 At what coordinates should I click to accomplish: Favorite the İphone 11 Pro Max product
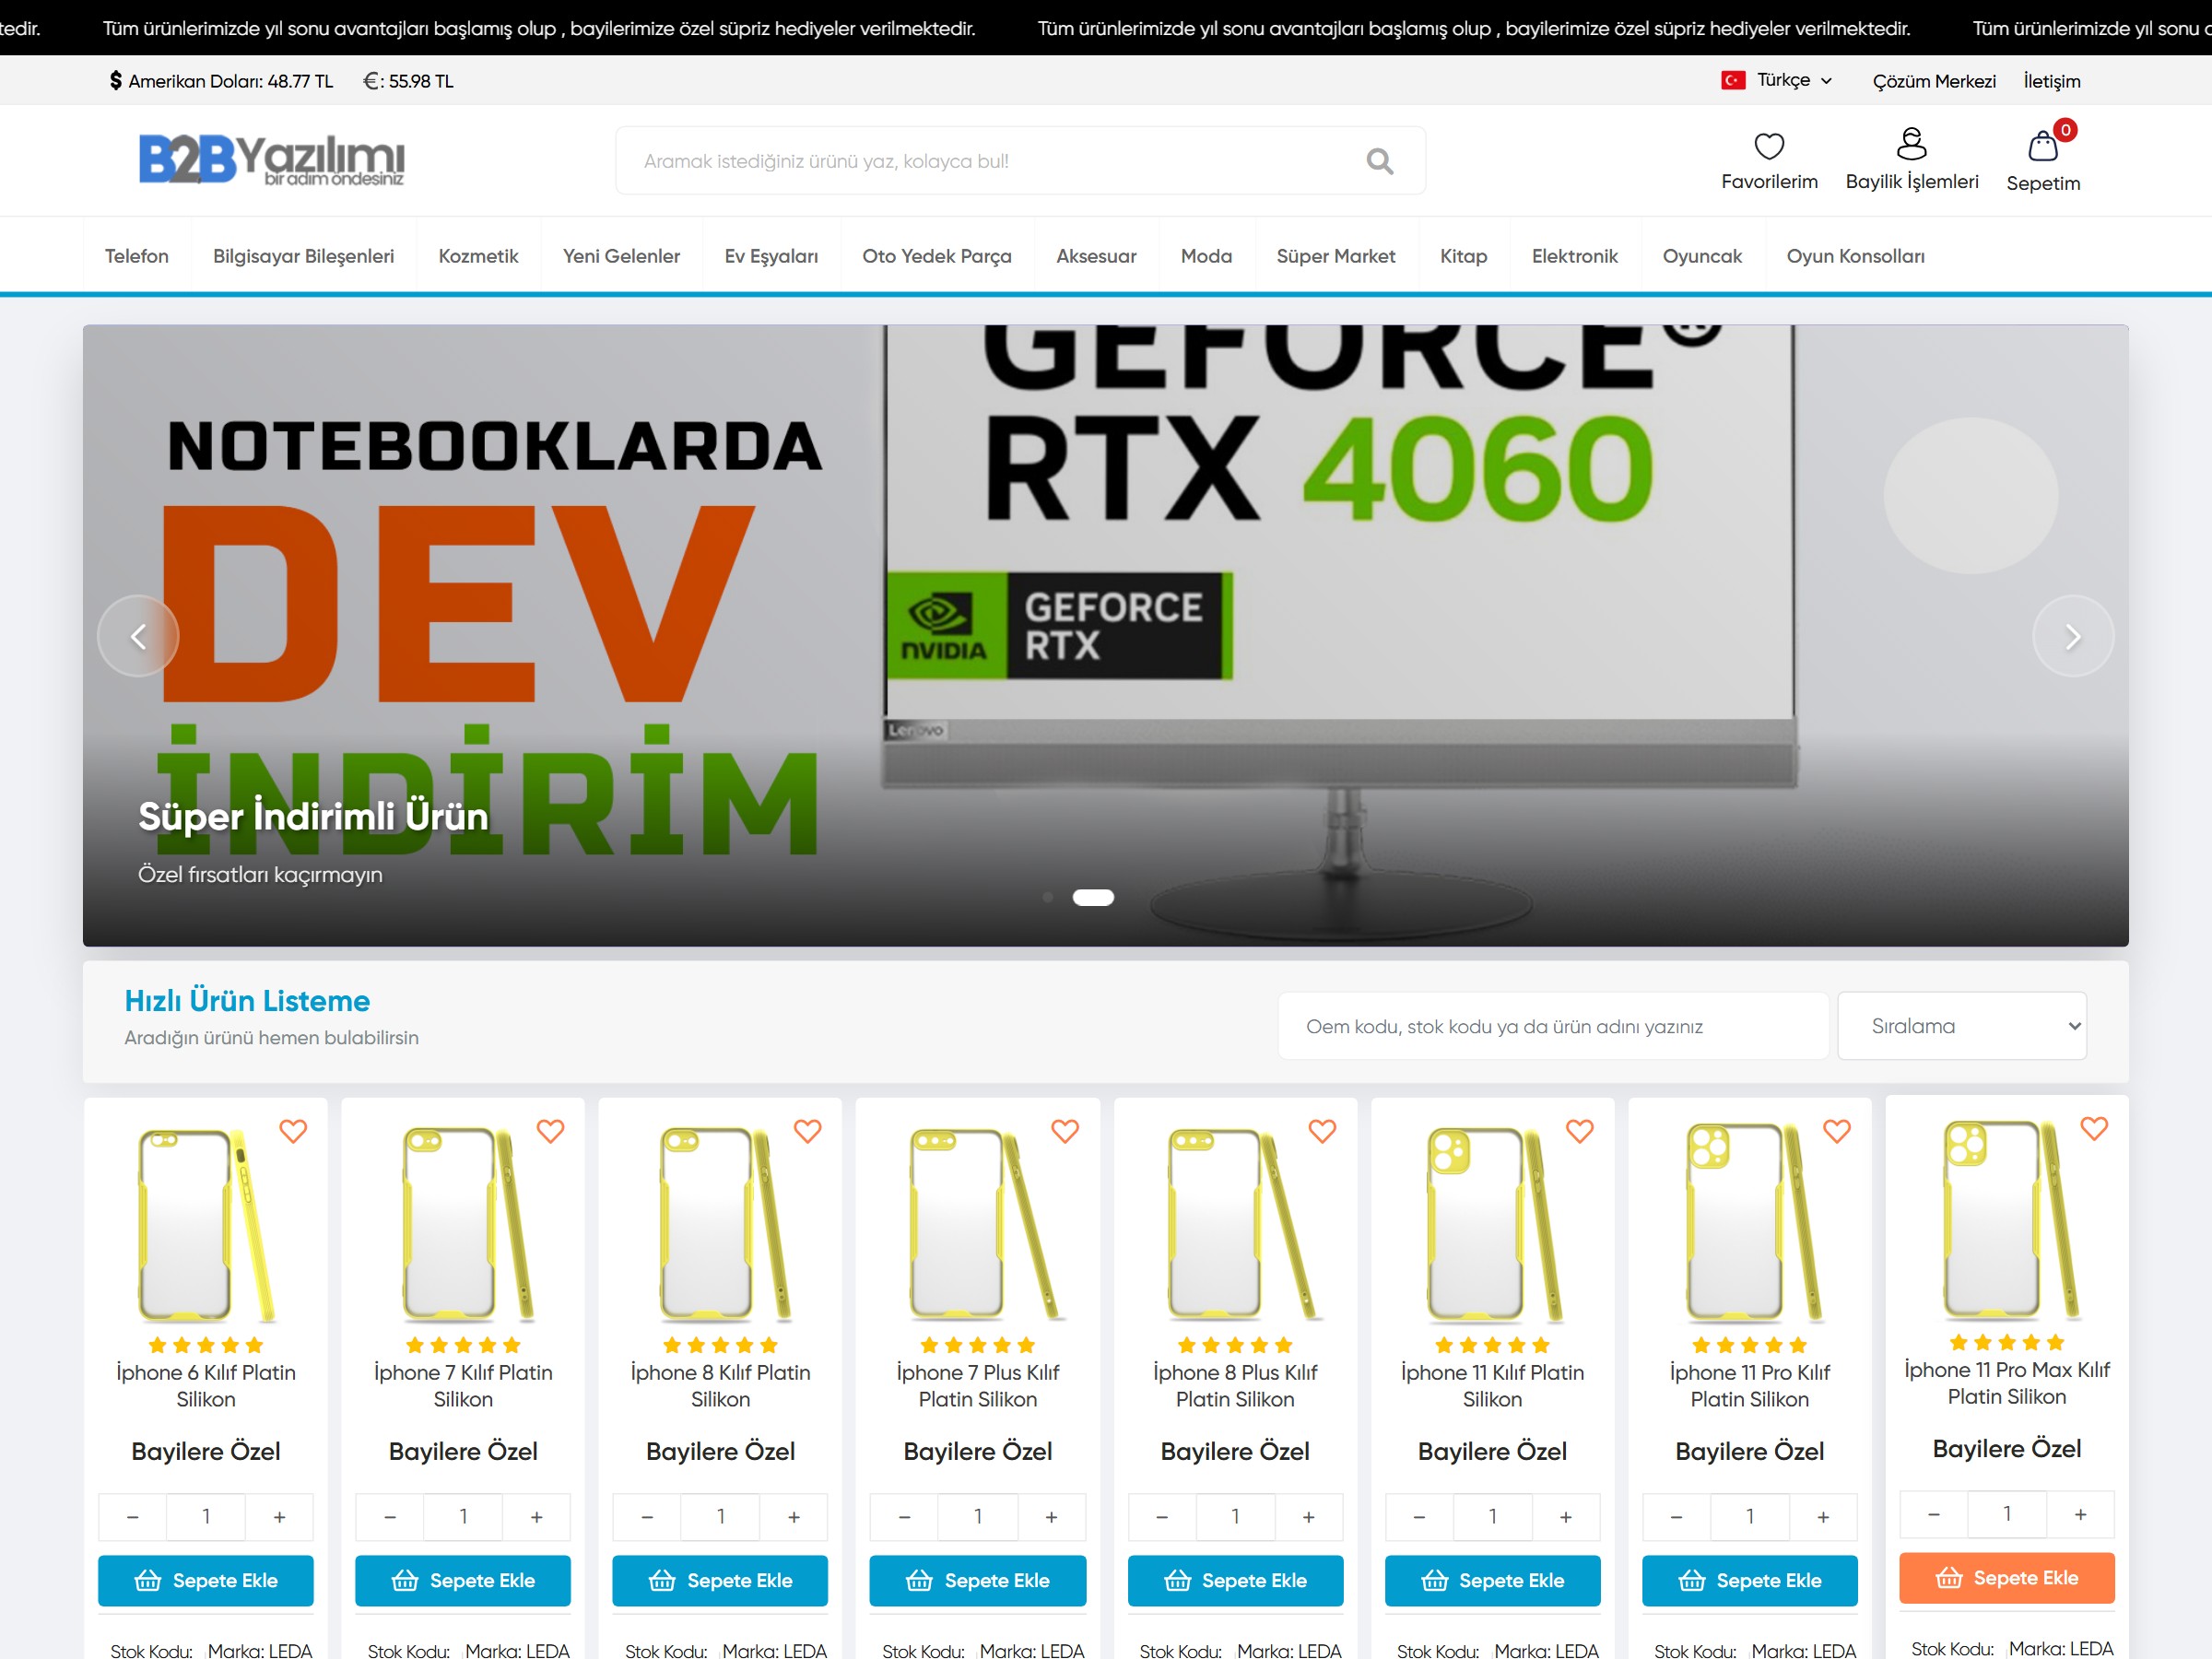click(2094, 1128)
